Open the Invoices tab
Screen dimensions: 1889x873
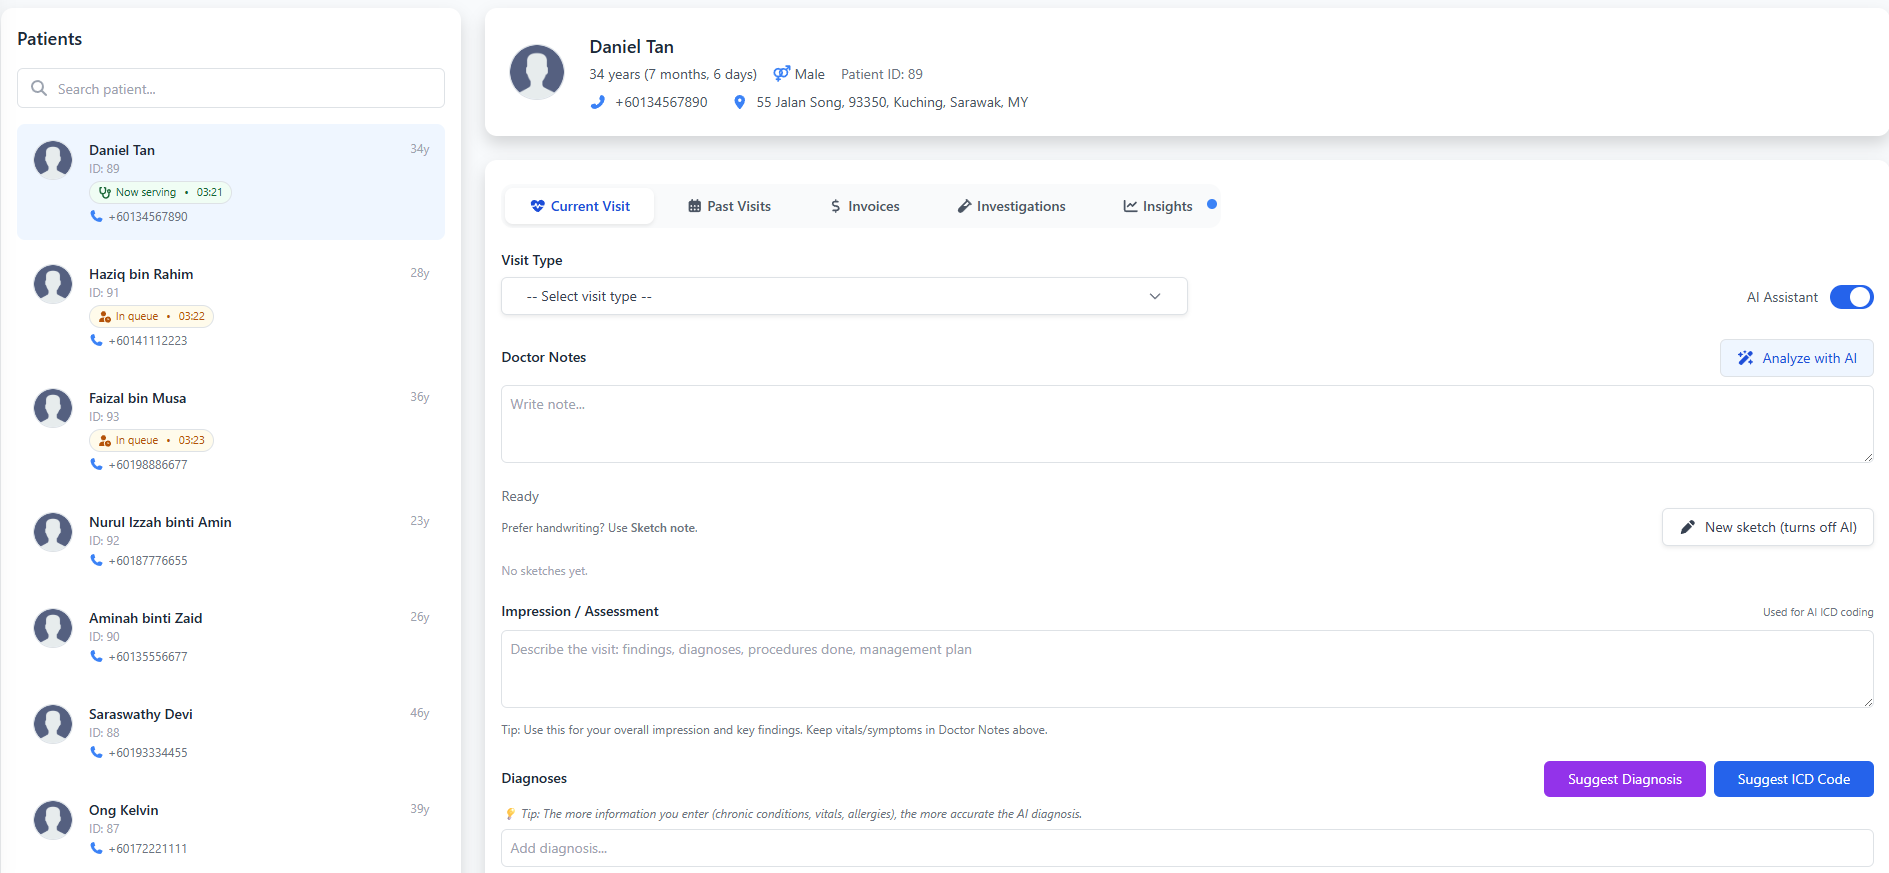(864, 206)
